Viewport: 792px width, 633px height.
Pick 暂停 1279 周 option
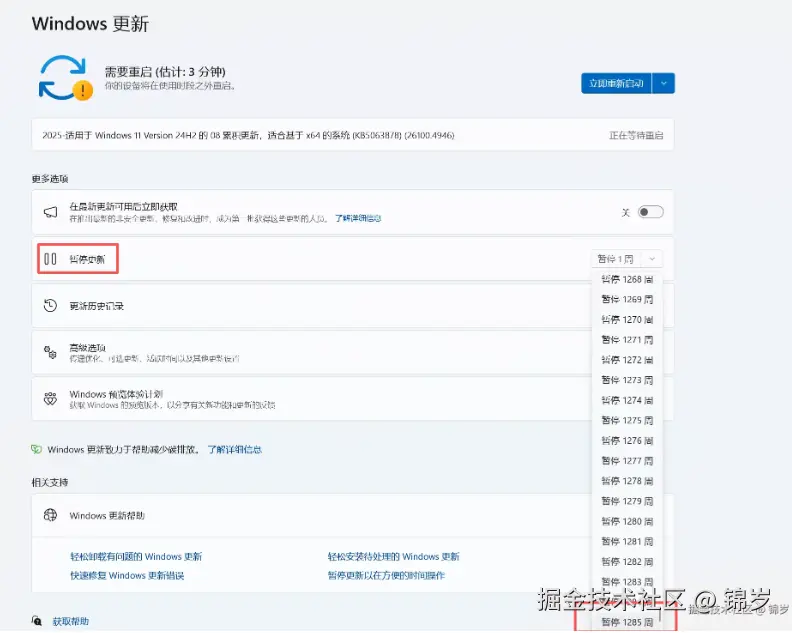(627, 501)
